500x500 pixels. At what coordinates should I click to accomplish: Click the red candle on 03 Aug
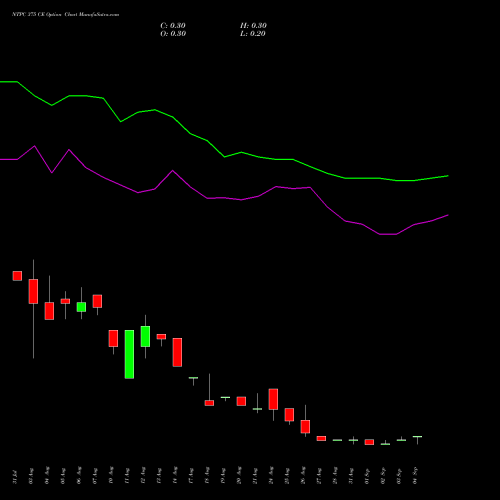pos(33,291)
